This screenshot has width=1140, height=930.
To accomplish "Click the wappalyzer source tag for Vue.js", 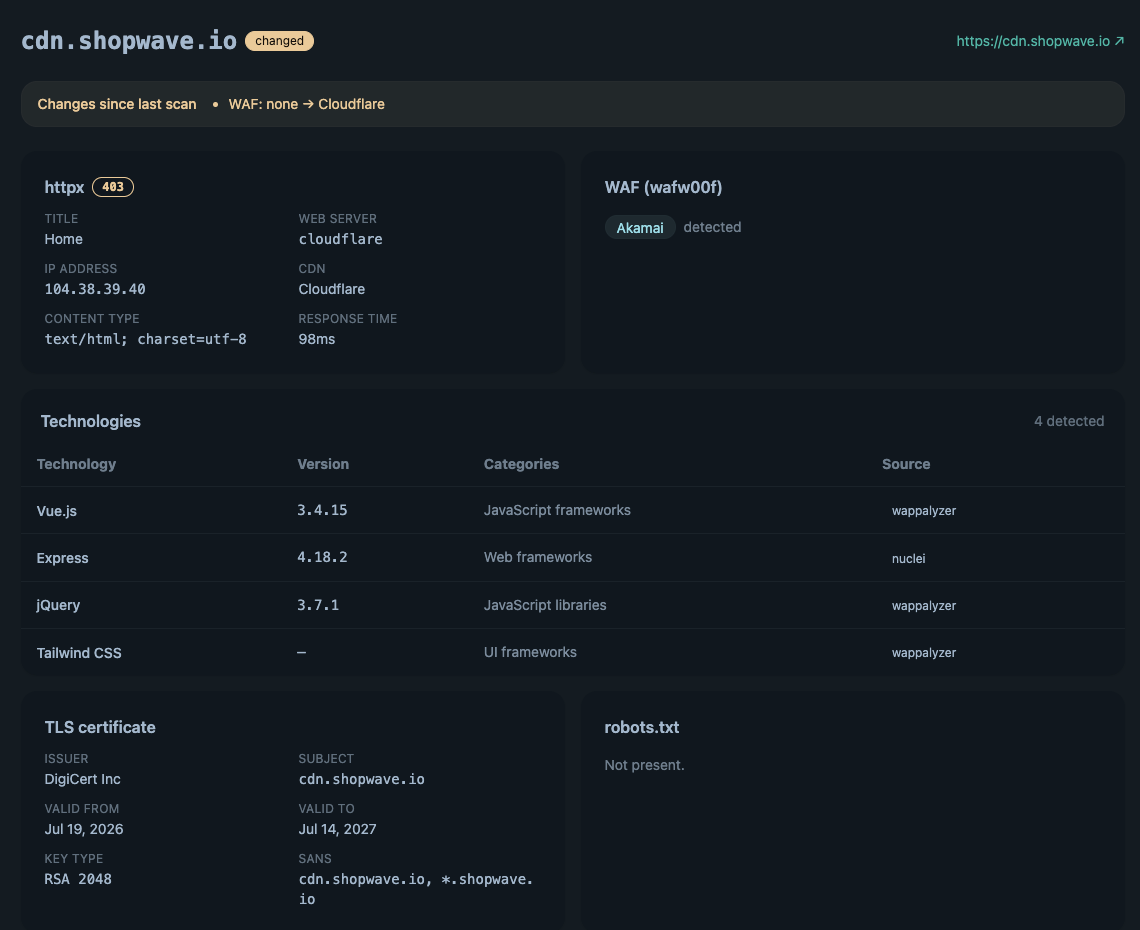I will [924, 511].
